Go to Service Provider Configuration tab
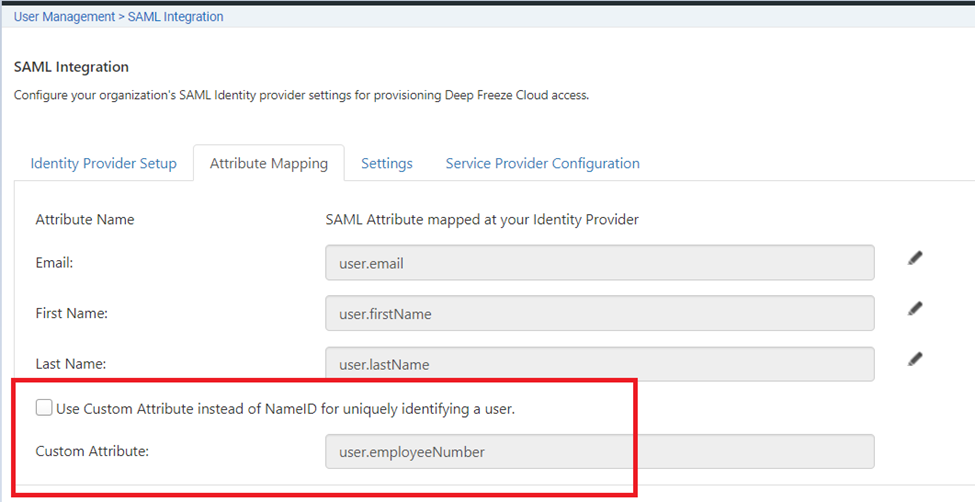Viewport: 975px width, 502px height. coord(542,163)
